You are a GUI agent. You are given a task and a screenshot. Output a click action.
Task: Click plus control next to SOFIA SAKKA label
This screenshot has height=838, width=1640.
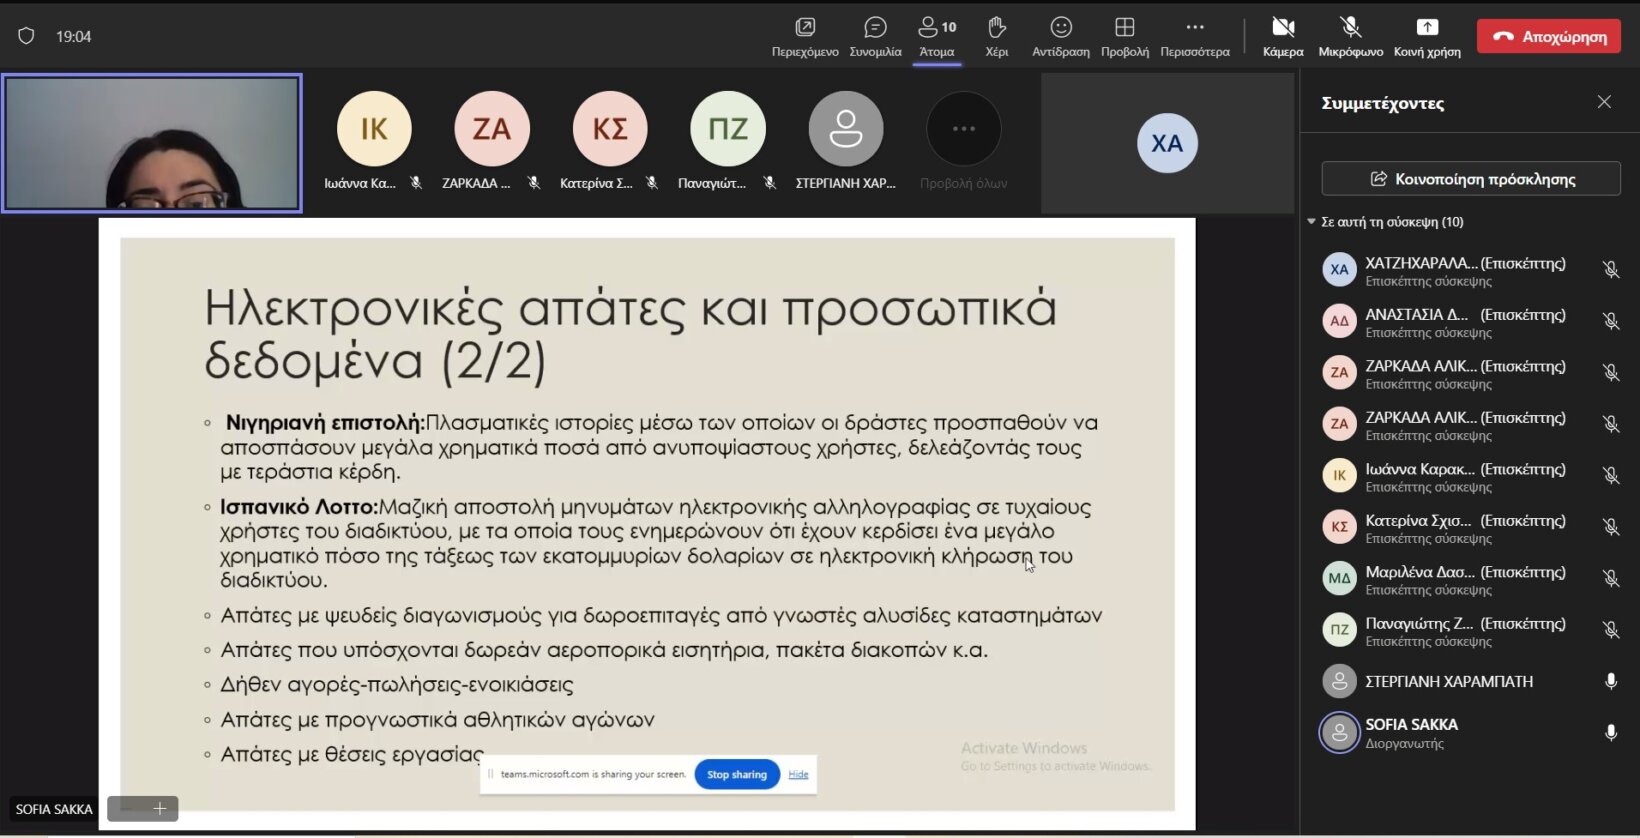coord(159,808)
